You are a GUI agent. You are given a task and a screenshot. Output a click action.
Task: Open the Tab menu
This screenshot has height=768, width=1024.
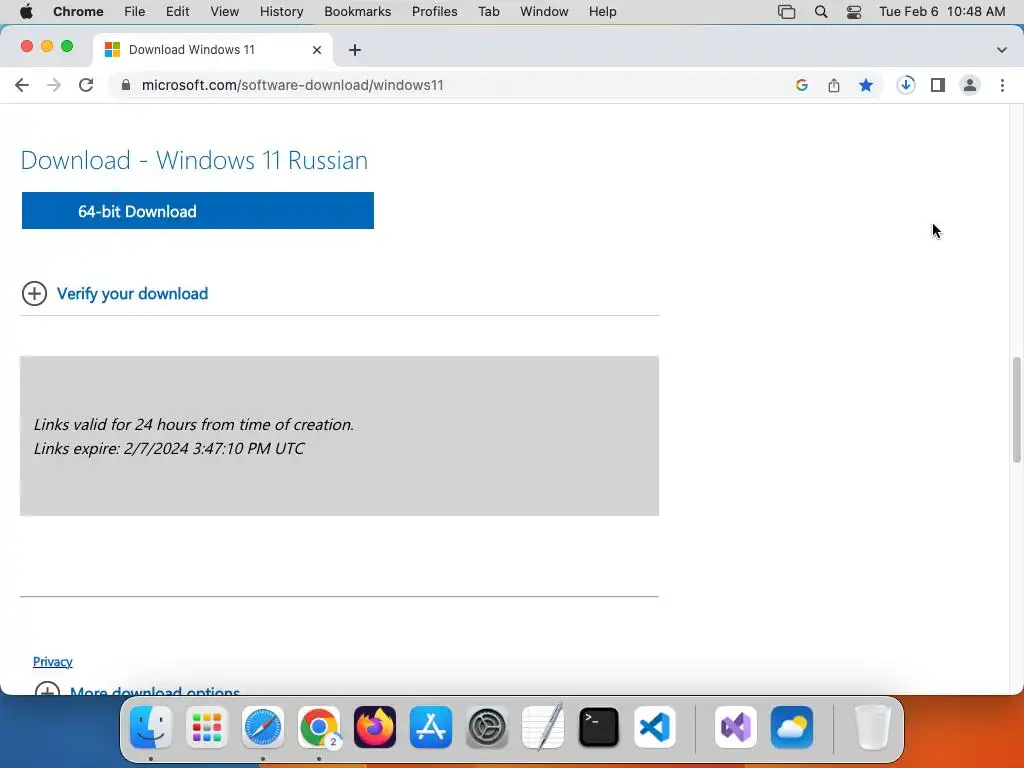click(x=488, y=12)
